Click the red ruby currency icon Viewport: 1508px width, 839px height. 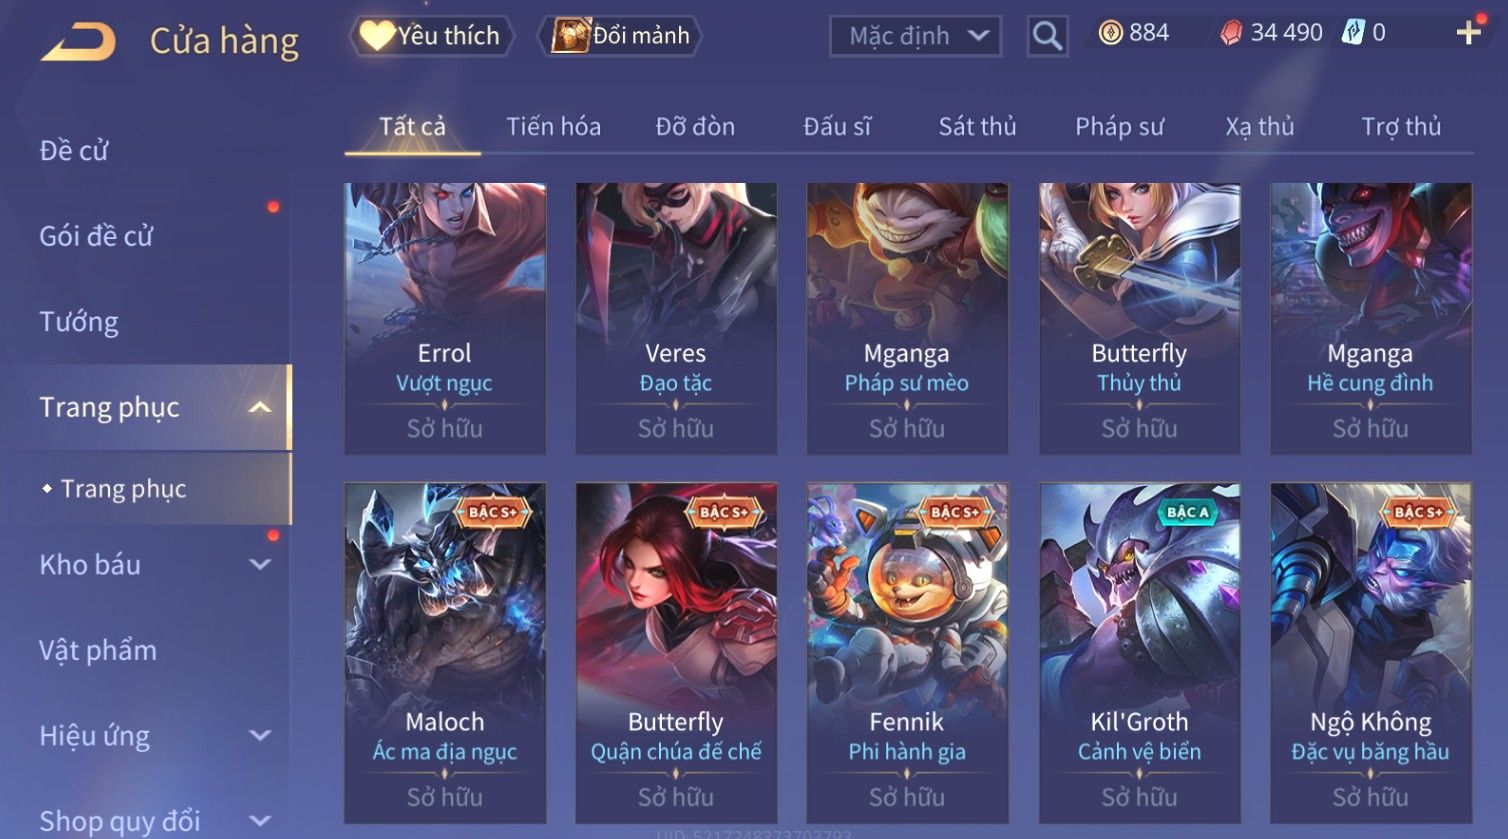click(1231, 33)
